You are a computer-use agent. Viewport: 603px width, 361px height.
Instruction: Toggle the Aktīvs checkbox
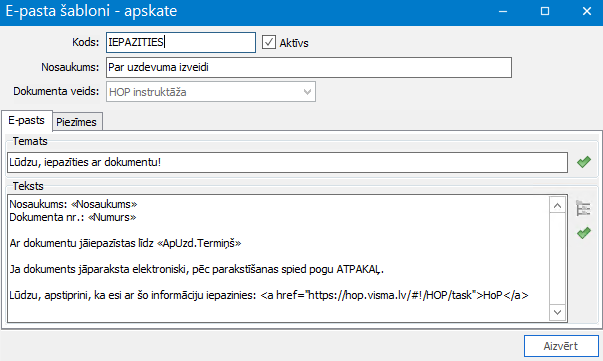269,42
